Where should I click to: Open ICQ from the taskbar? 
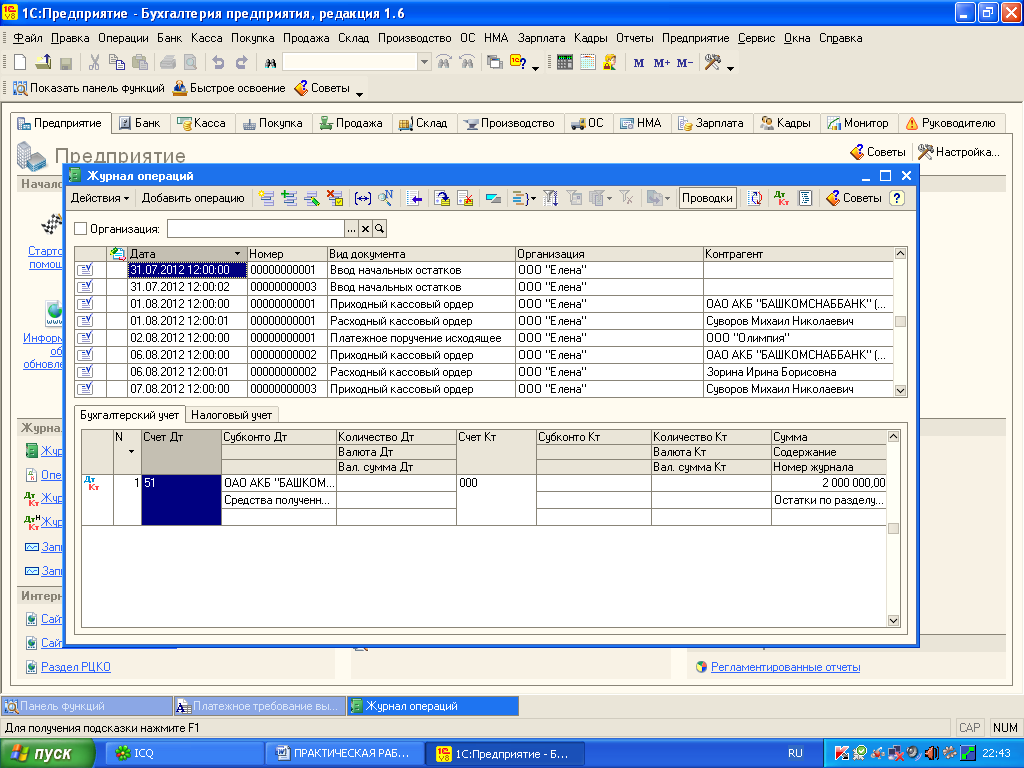(x=185, y=753)
